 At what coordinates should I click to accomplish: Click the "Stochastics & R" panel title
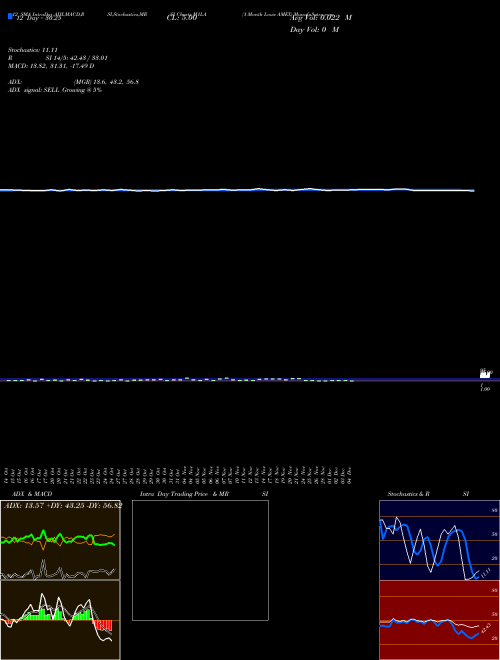point(409,494)
